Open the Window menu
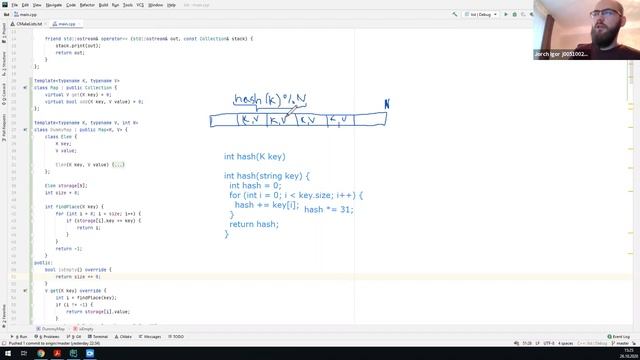Viewport: 640px width, 360px height. (x=155, y=5)
